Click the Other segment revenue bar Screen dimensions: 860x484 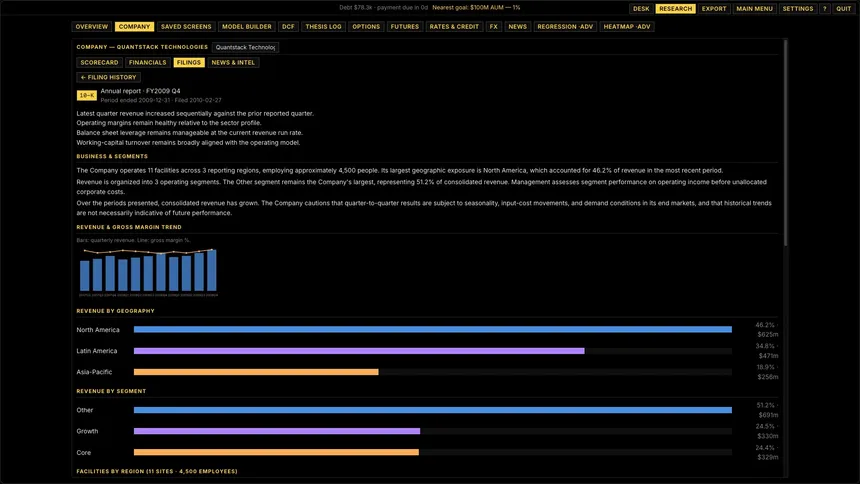coord(433,410)
